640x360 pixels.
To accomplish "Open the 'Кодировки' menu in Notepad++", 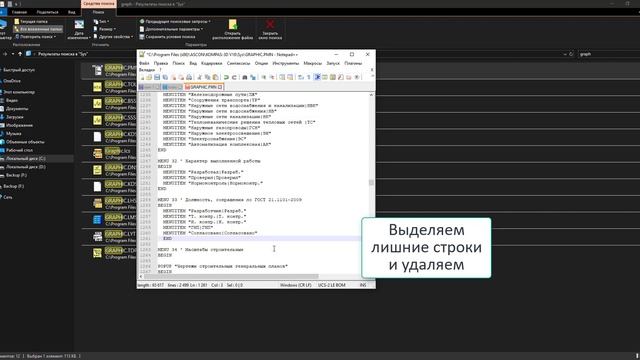I will click(211, 63).
